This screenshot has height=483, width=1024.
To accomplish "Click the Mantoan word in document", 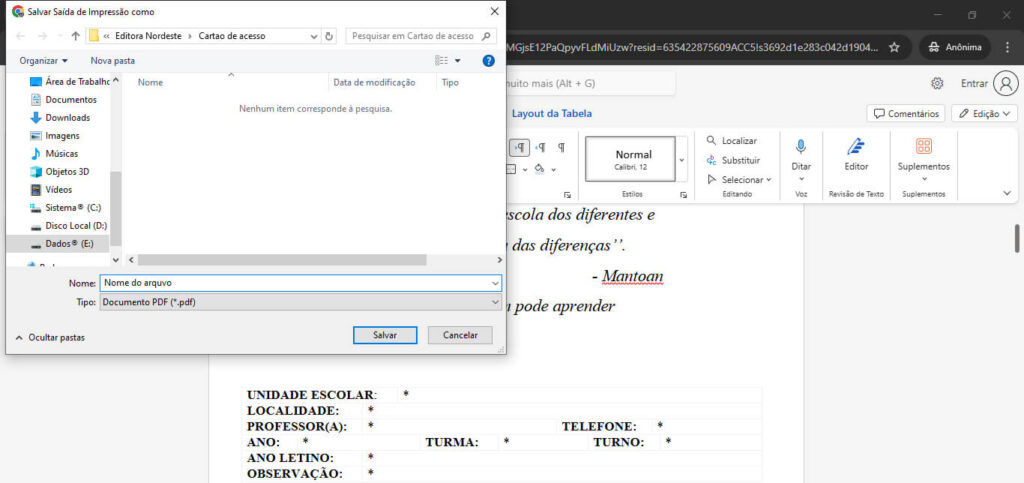I will point(632,277).
